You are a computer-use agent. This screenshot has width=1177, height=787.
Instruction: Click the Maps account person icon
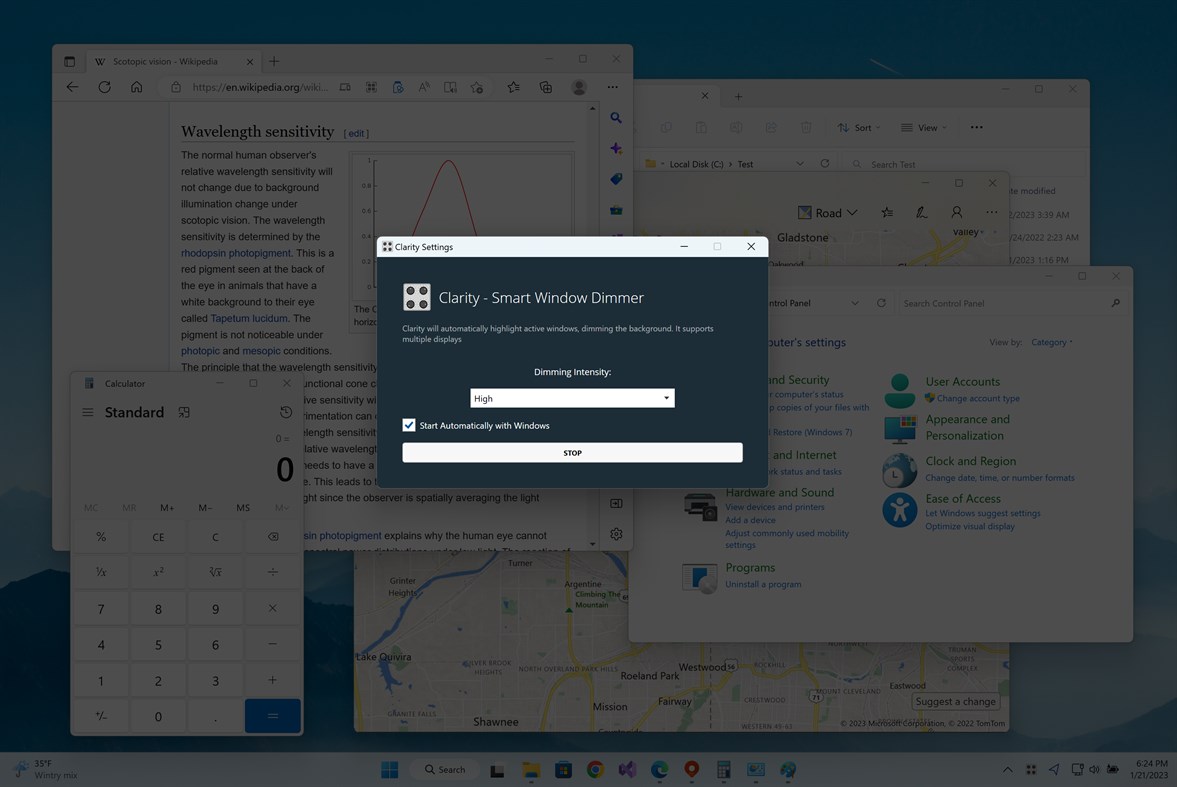956,213
